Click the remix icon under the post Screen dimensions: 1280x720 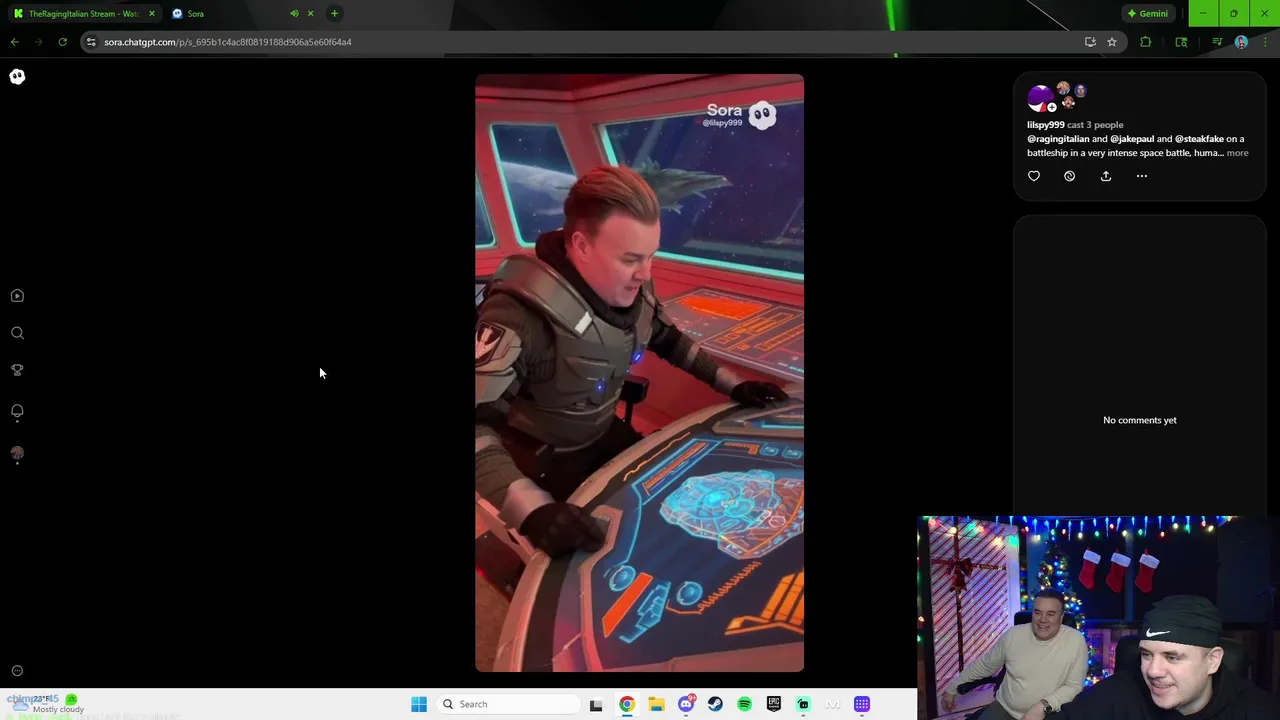(1070, 176)
